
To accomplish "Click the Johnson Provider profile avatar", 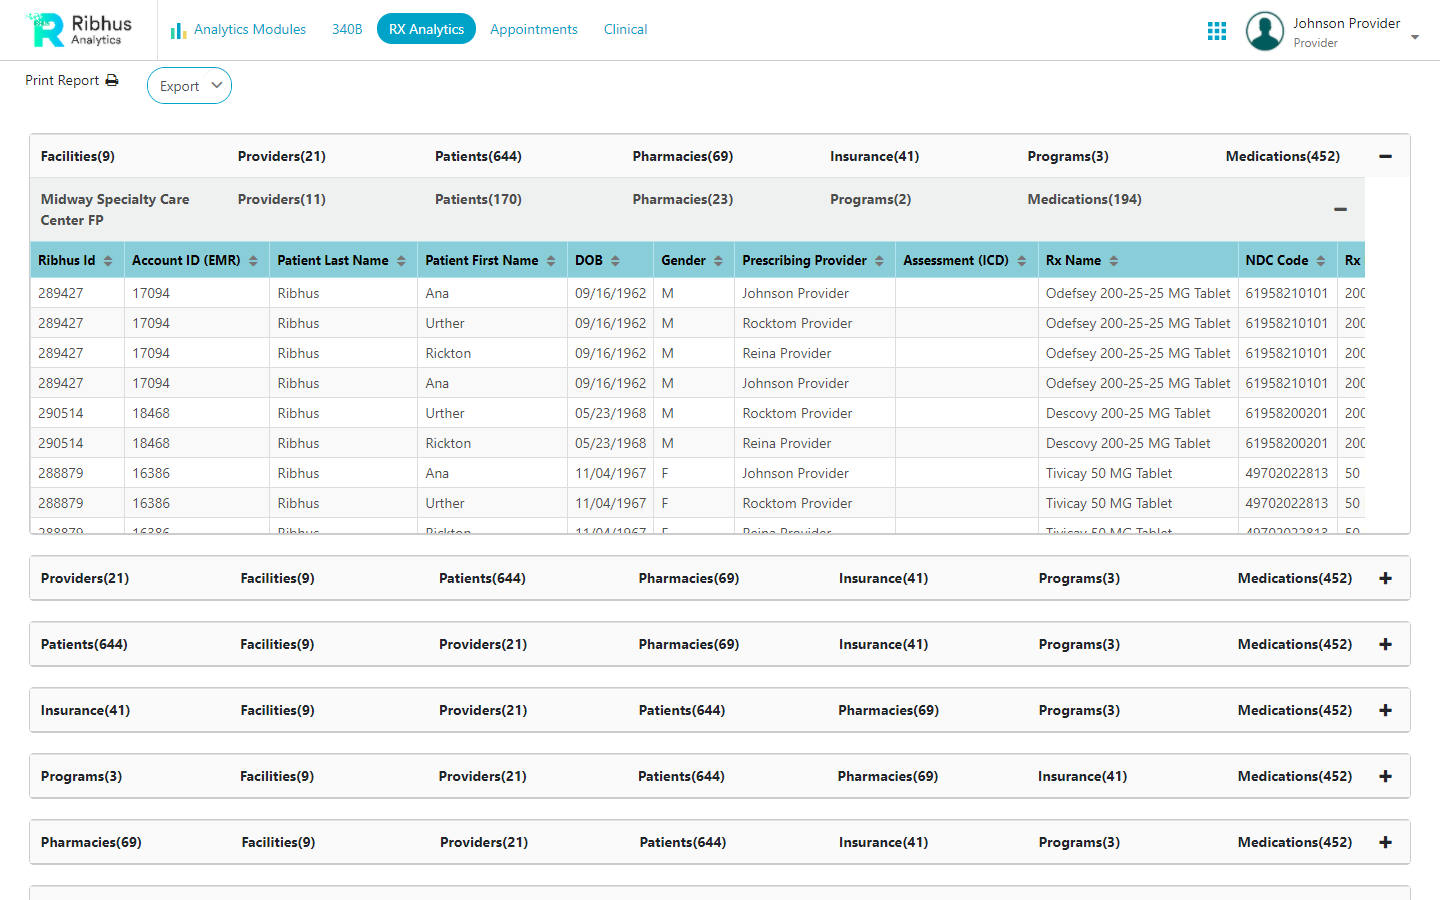I will tap(1264, 31).
